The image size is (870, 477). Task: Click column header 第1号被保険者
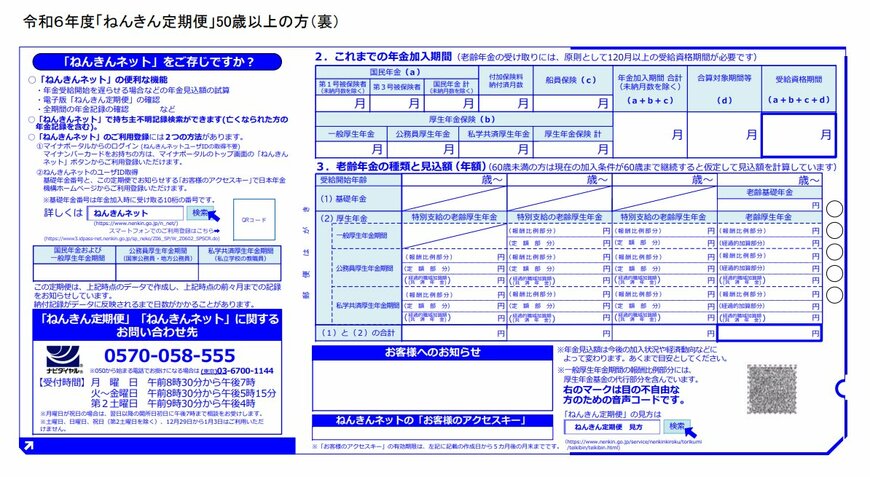click(342, 87)
